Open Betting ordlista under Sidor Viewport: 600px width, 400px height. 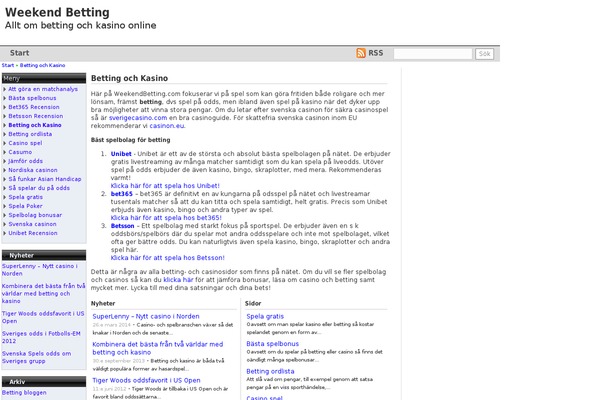[x=270, y=372]
